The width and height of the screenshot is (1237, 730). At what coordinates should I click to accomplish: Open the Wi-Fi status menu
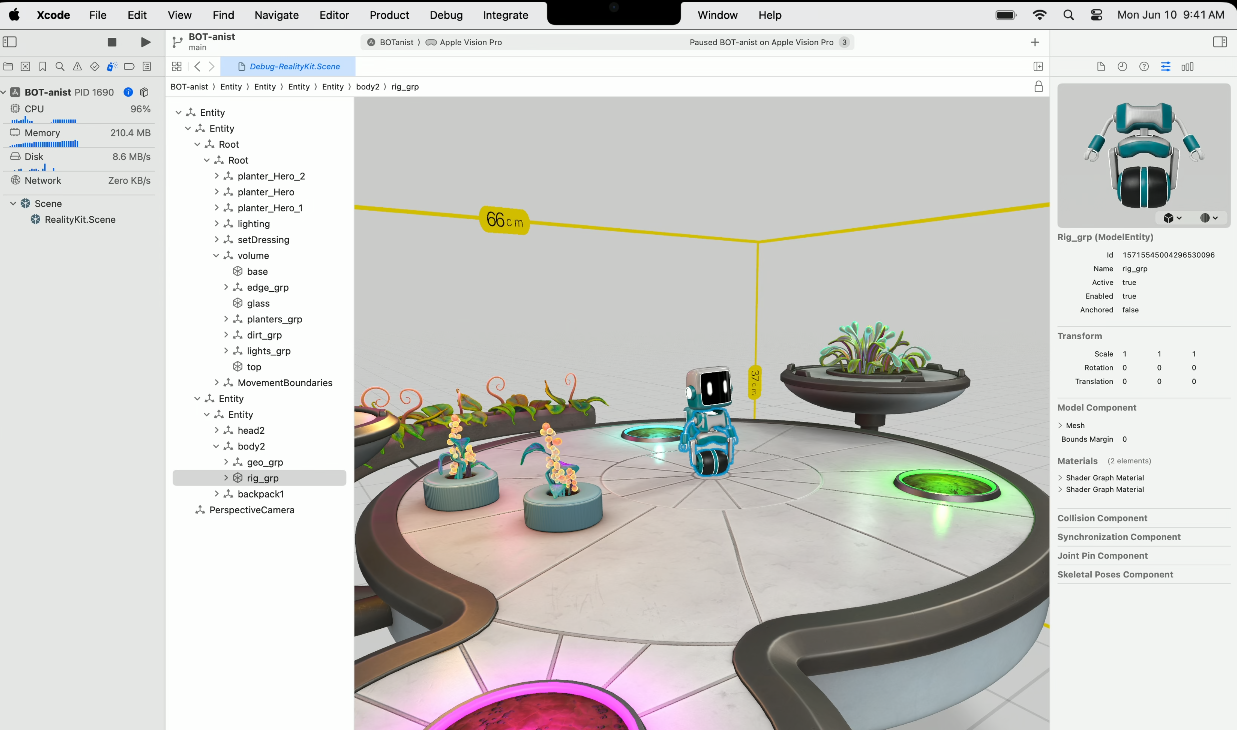pyautogui.click(x=1040, y=15)
